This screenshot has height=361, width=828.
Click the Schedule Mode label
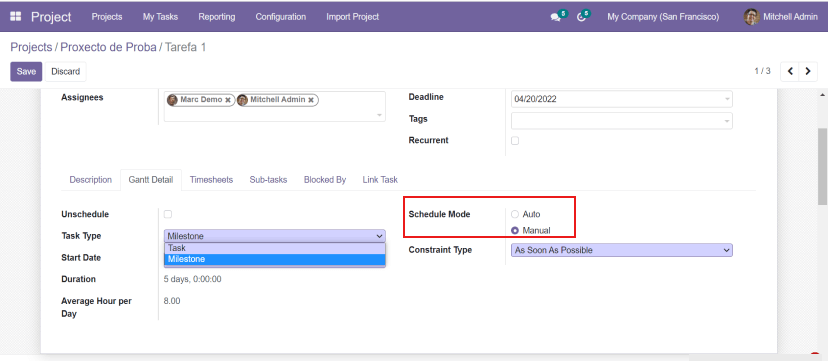(x=439, y=214)
